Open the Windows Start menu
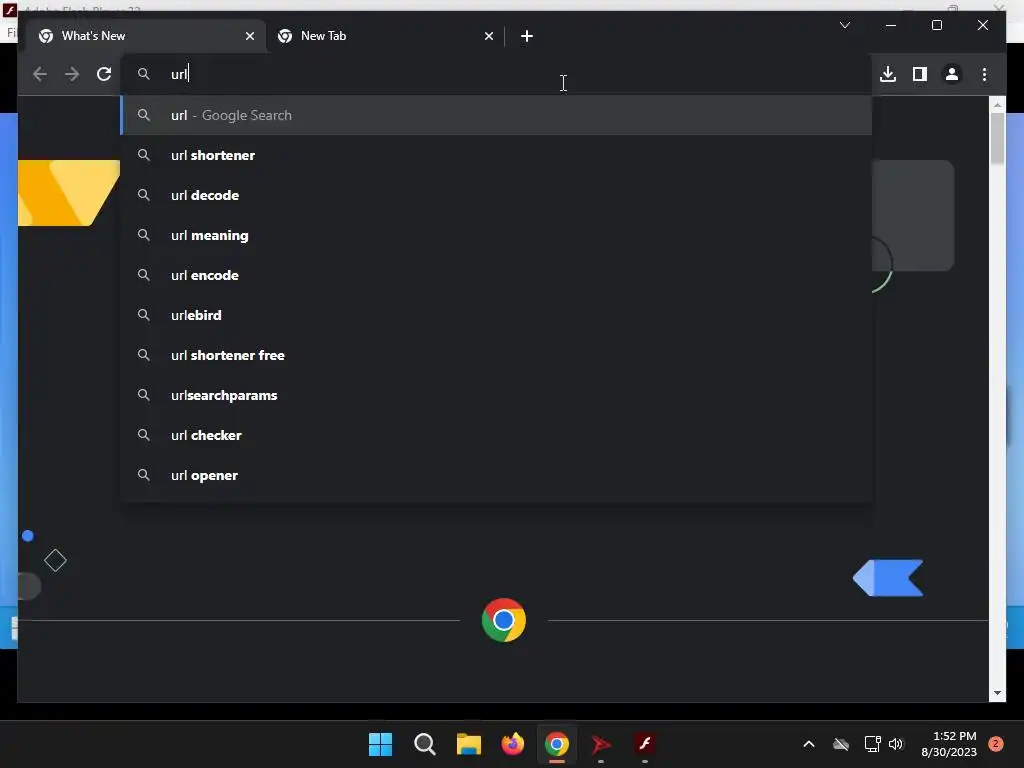 (380, 744)
